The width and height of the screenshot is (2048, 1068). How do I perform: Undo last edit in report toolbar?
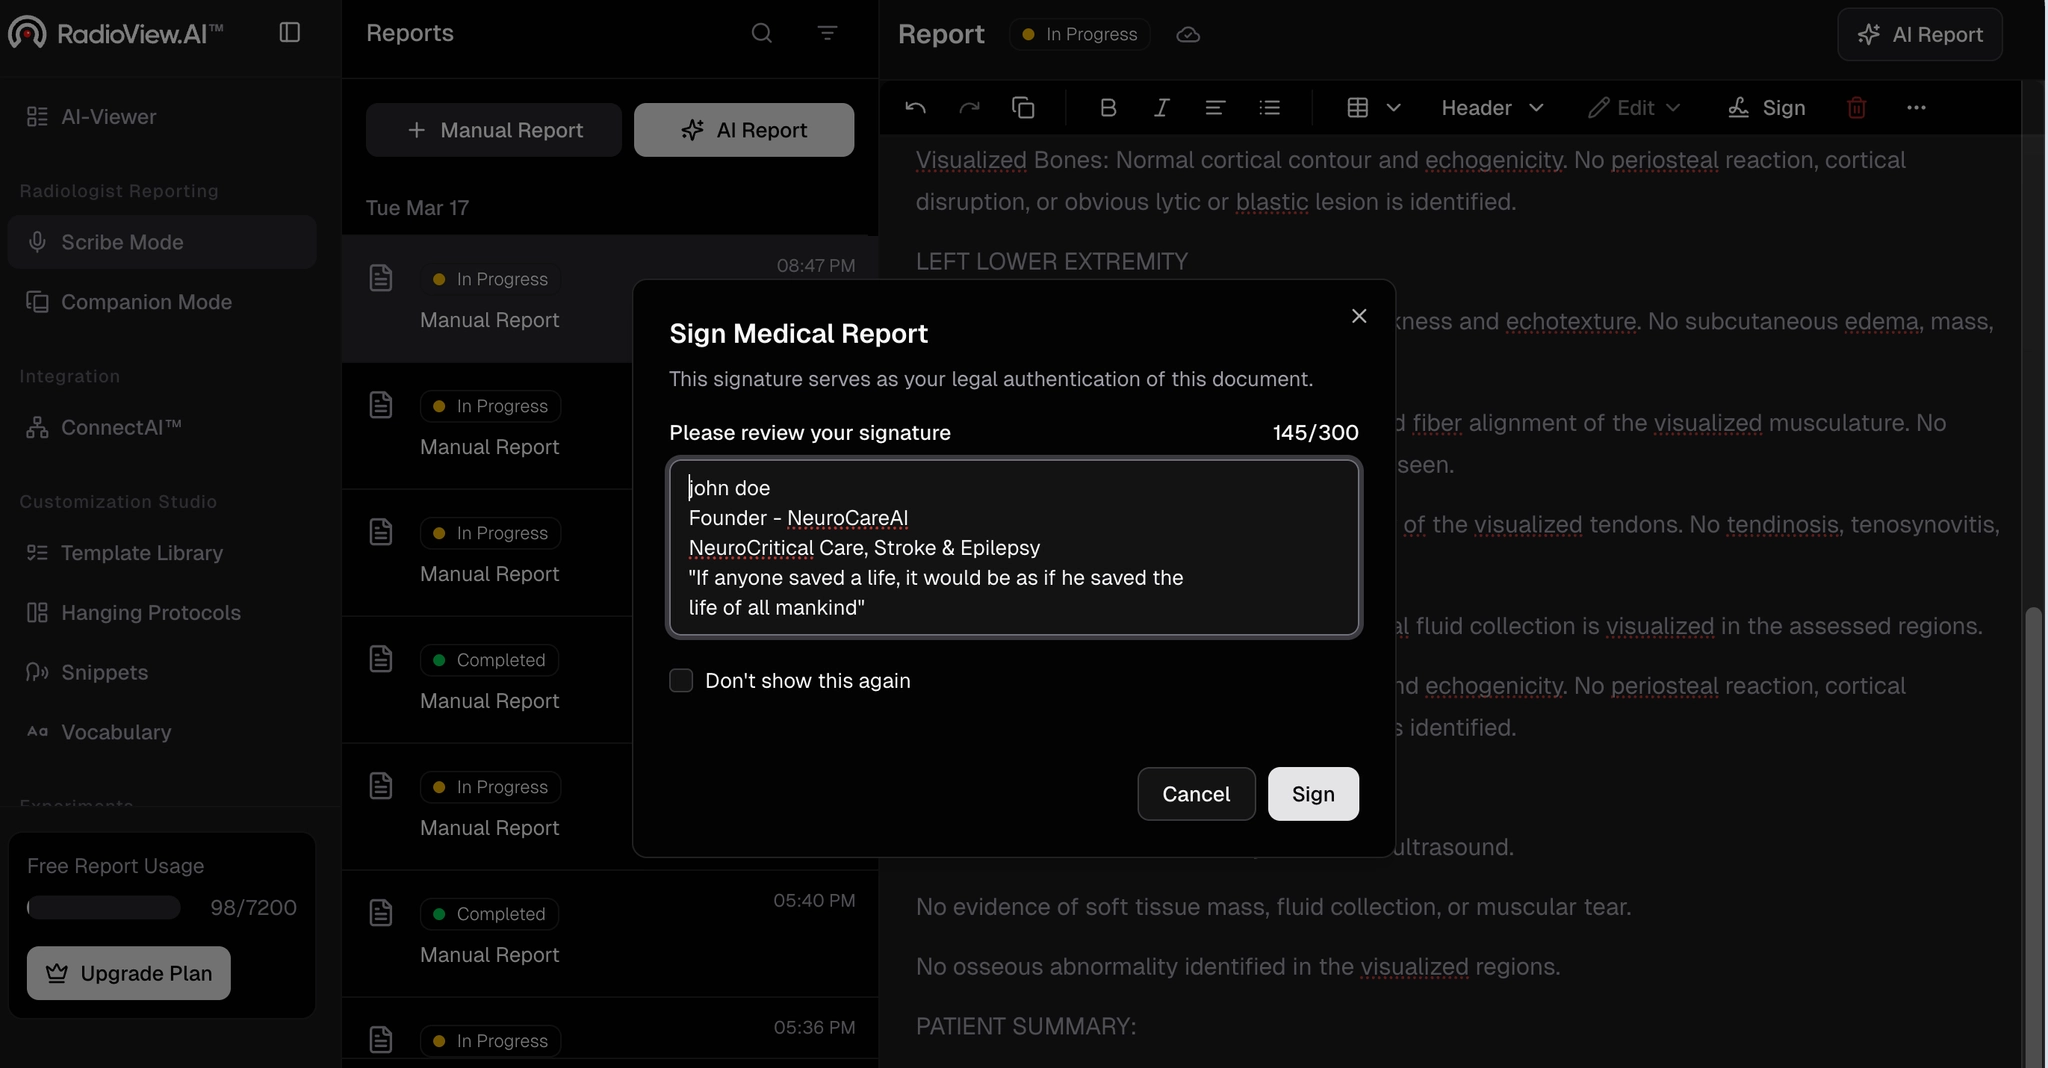tap(915, 108)
